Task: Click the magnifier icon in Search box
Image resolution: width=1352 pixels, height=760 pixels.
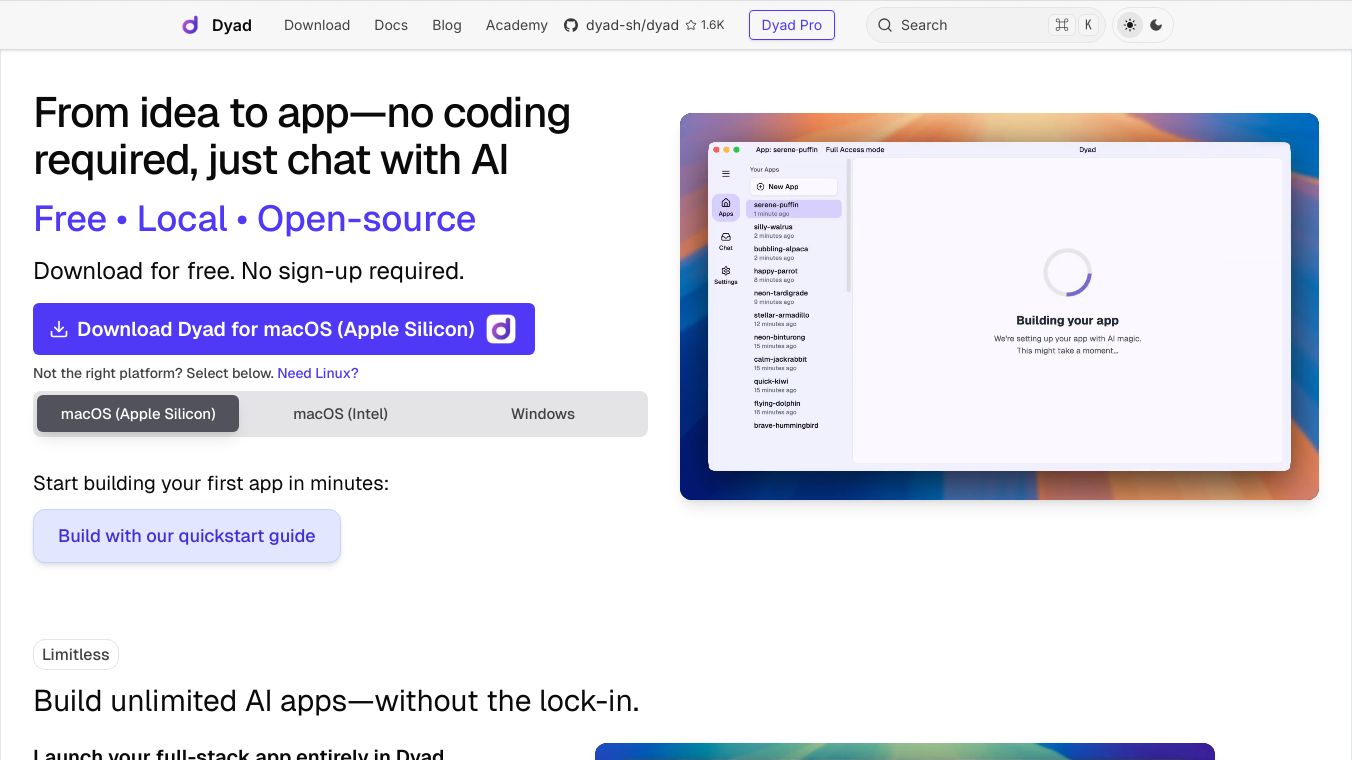Action: pyautogui.click(x=885, y=25)
